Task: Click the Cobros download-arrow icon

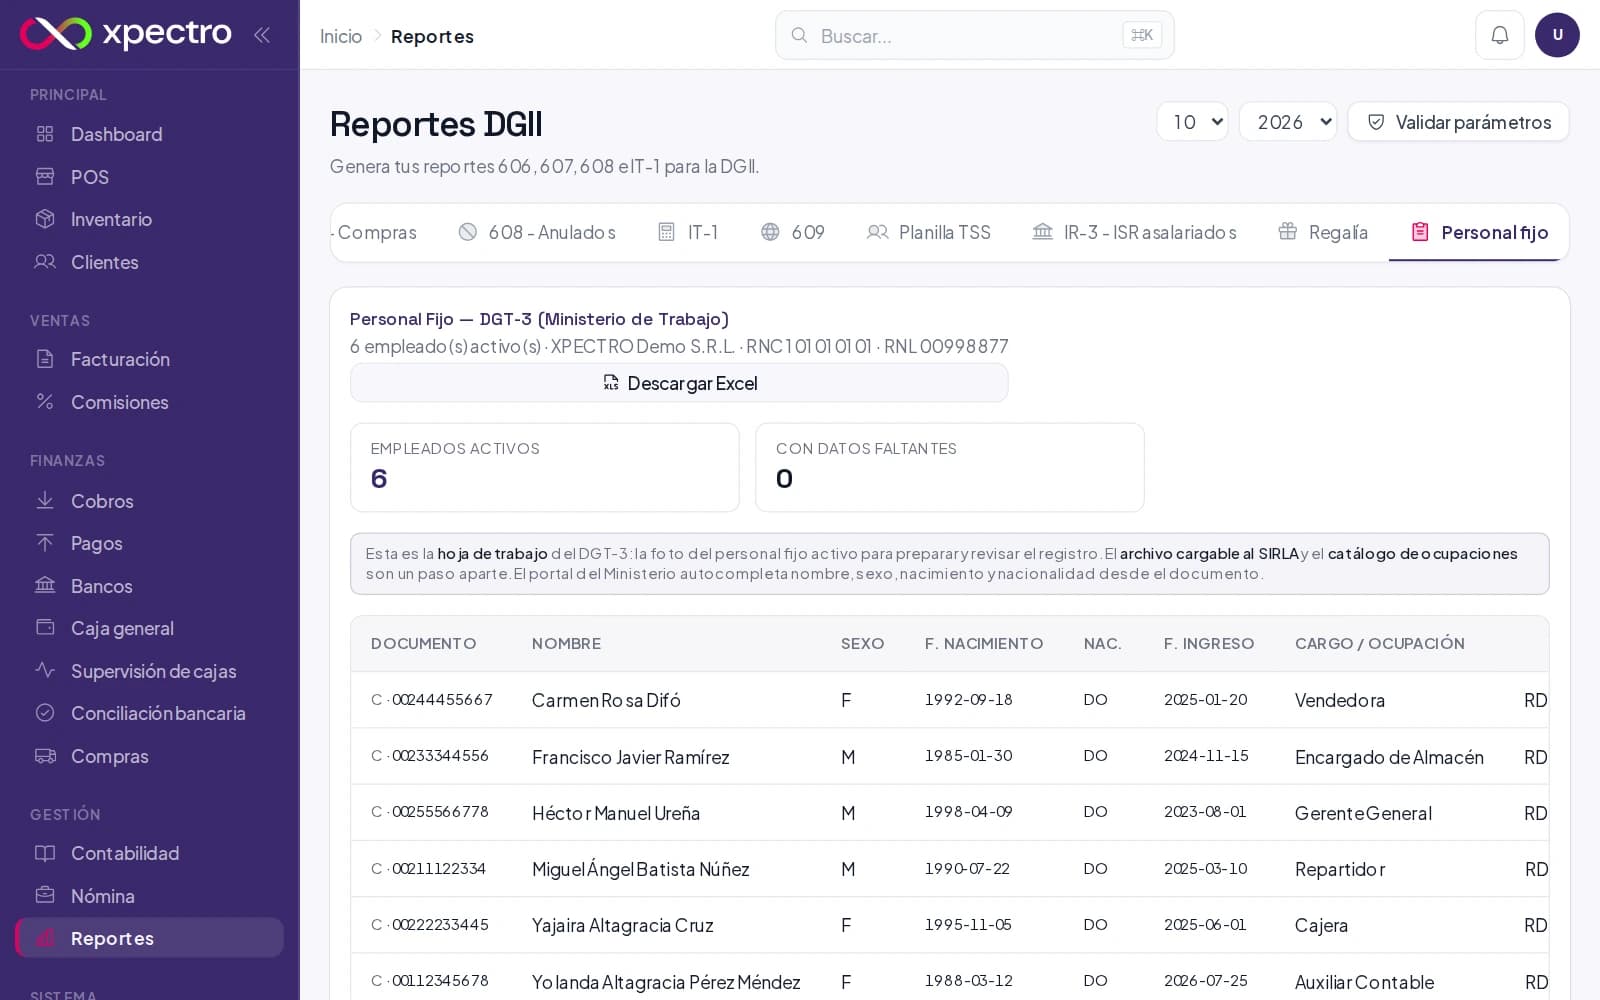Action: (x=45, y=500)
